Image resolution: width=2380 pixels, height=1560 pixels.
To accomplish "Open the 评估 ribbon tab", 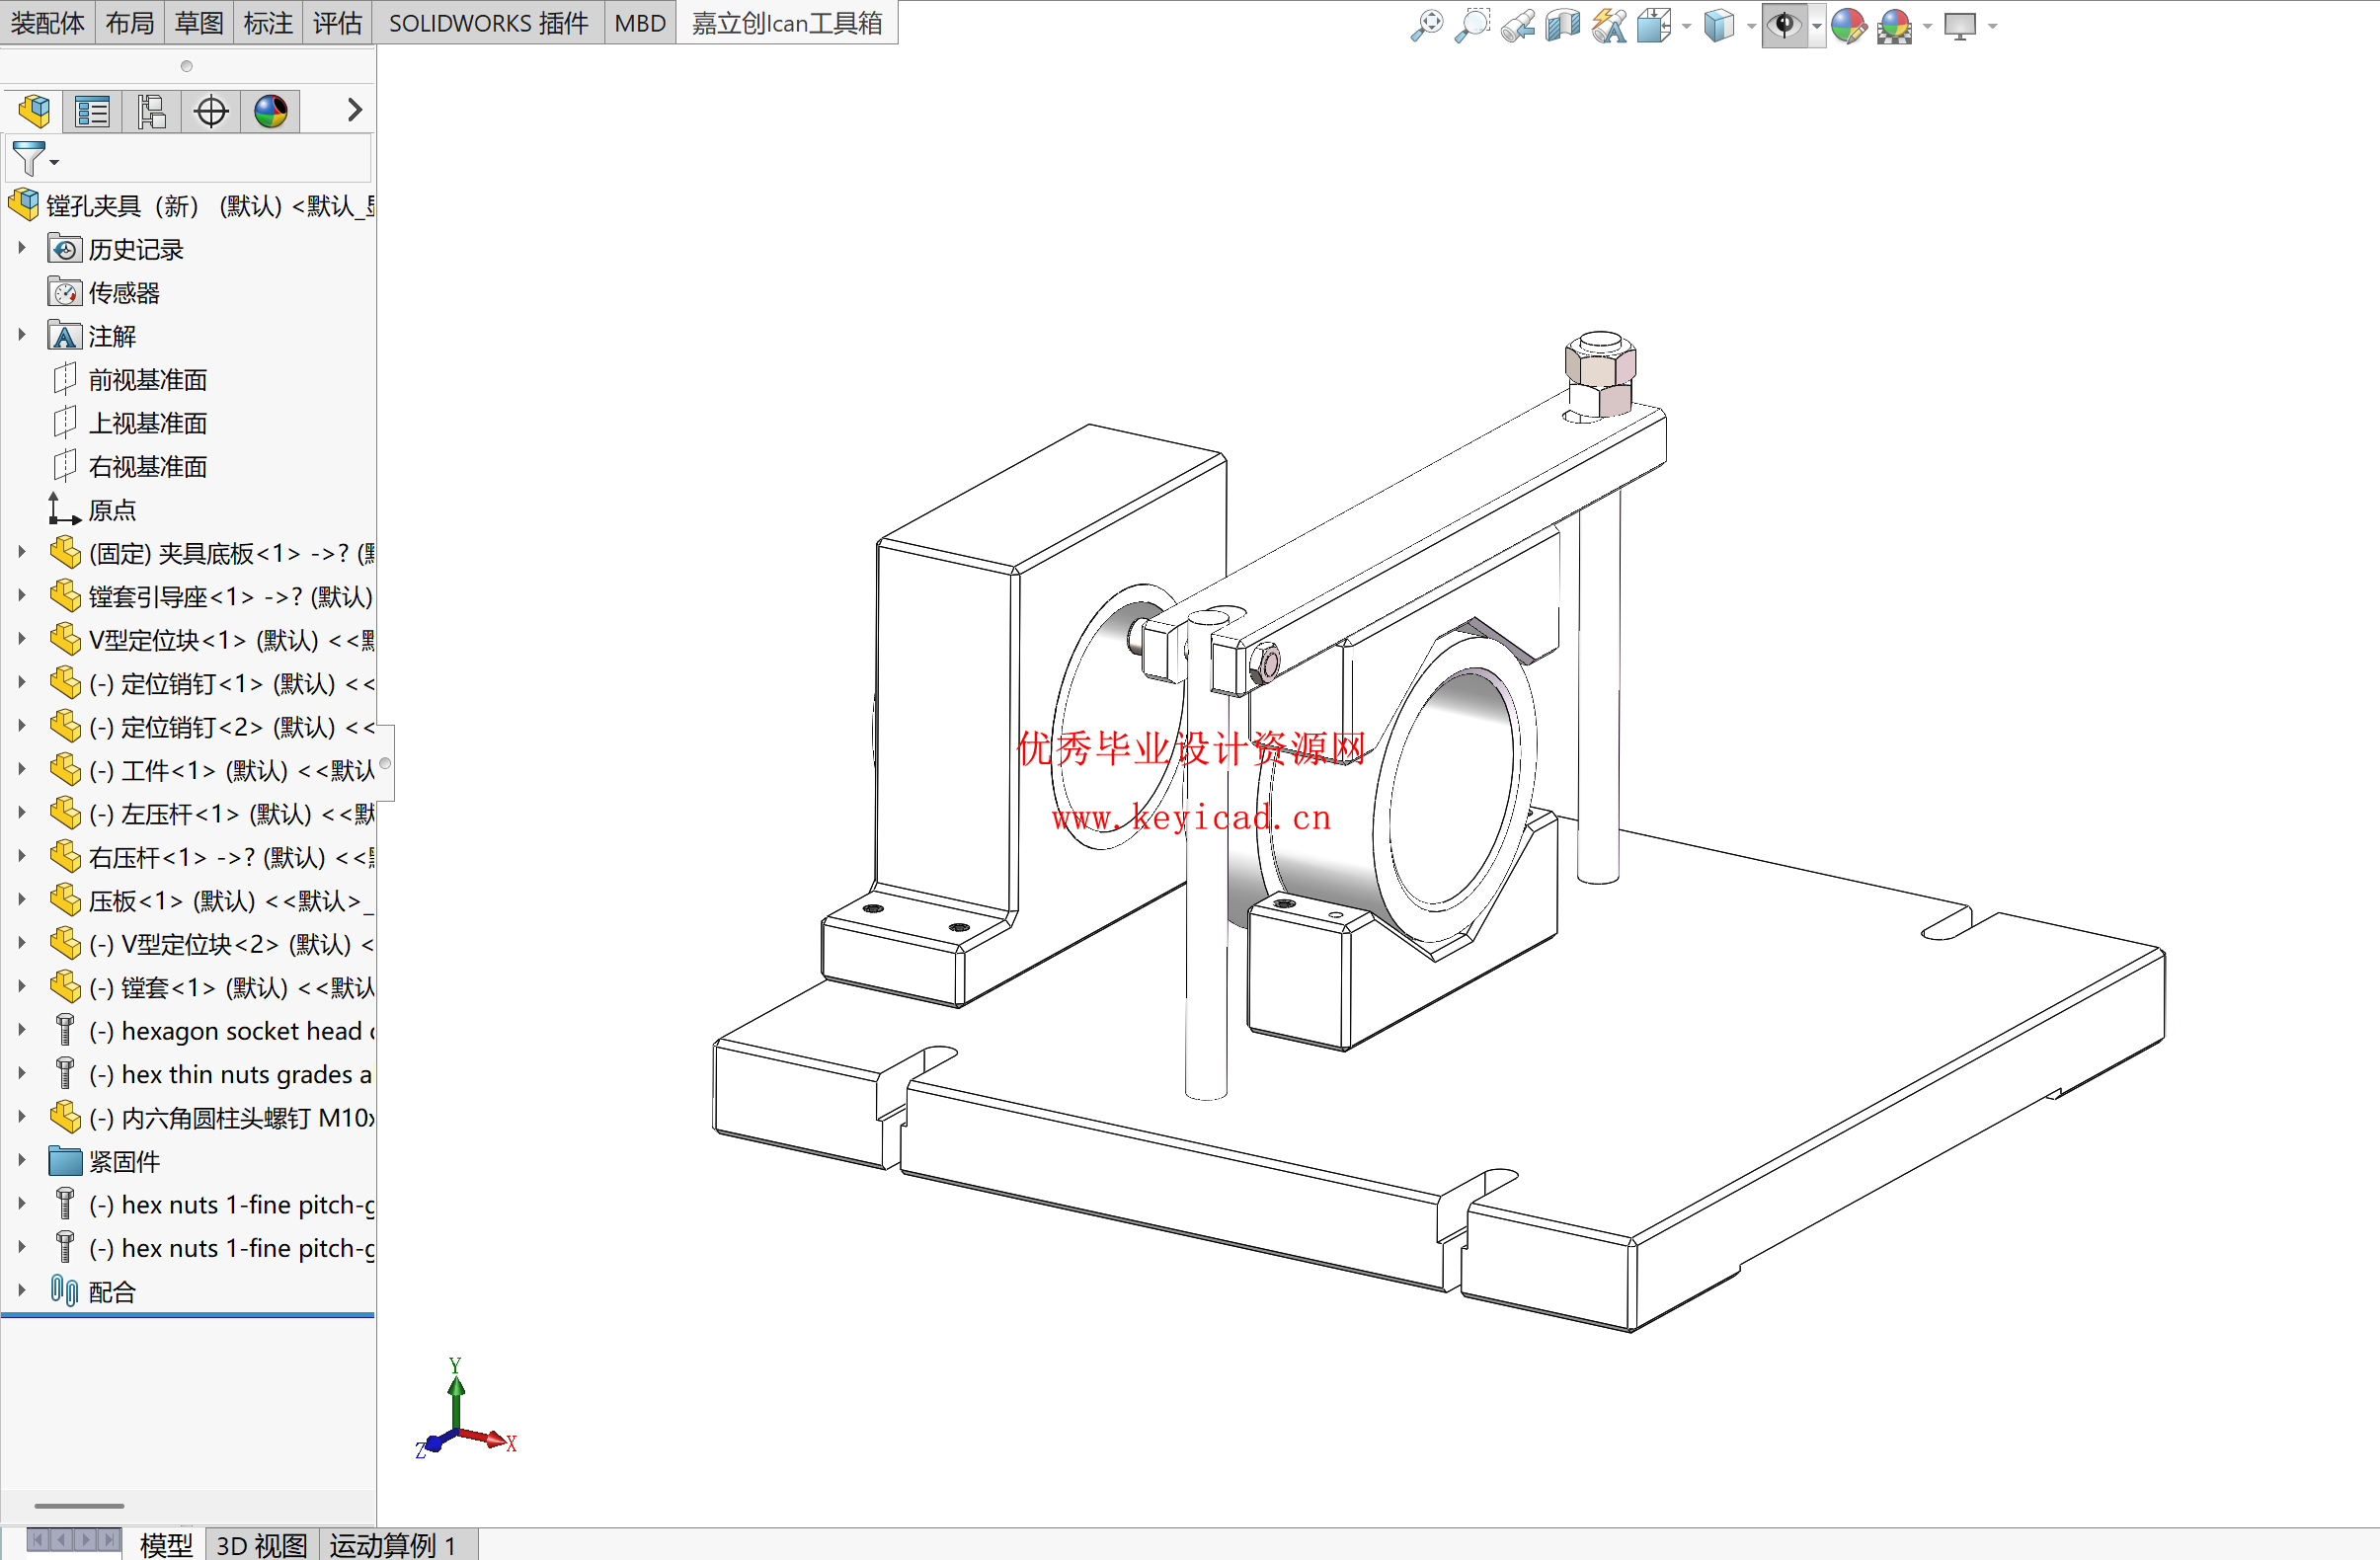I will tap(337, 22).
